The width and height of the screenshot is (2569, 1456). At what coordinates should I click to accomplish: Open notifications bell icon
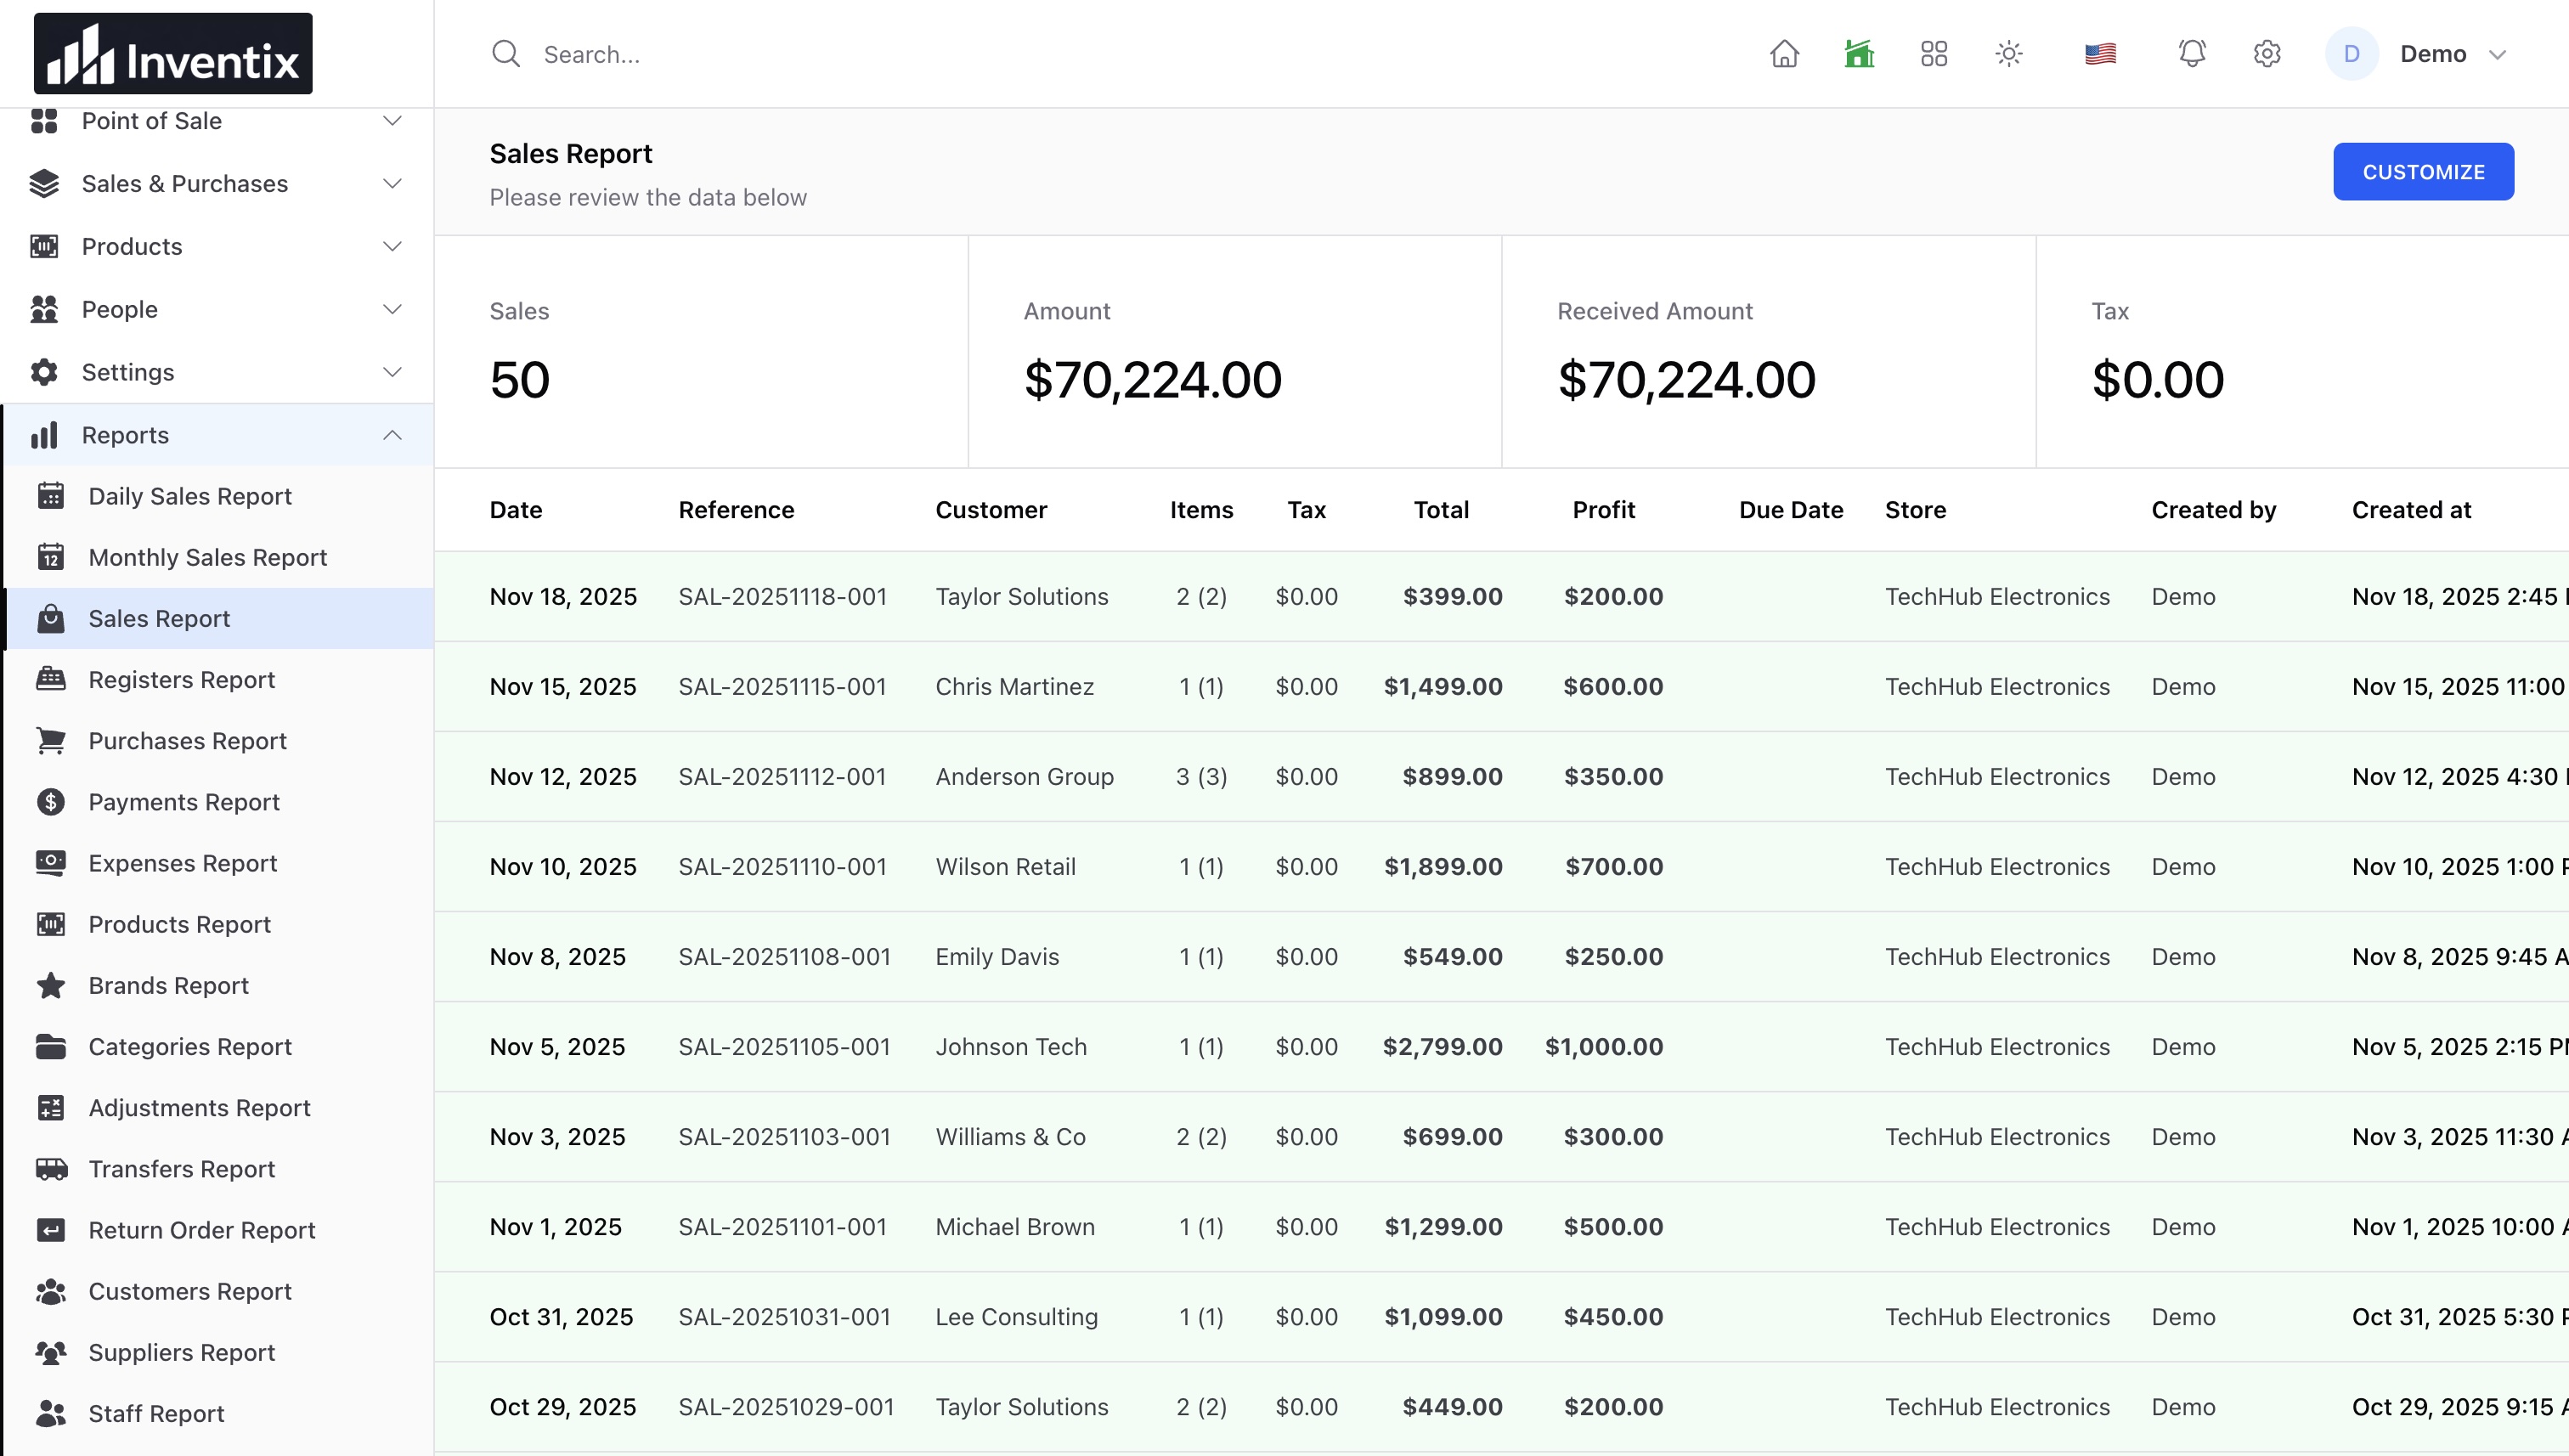tap(2192, 54)
